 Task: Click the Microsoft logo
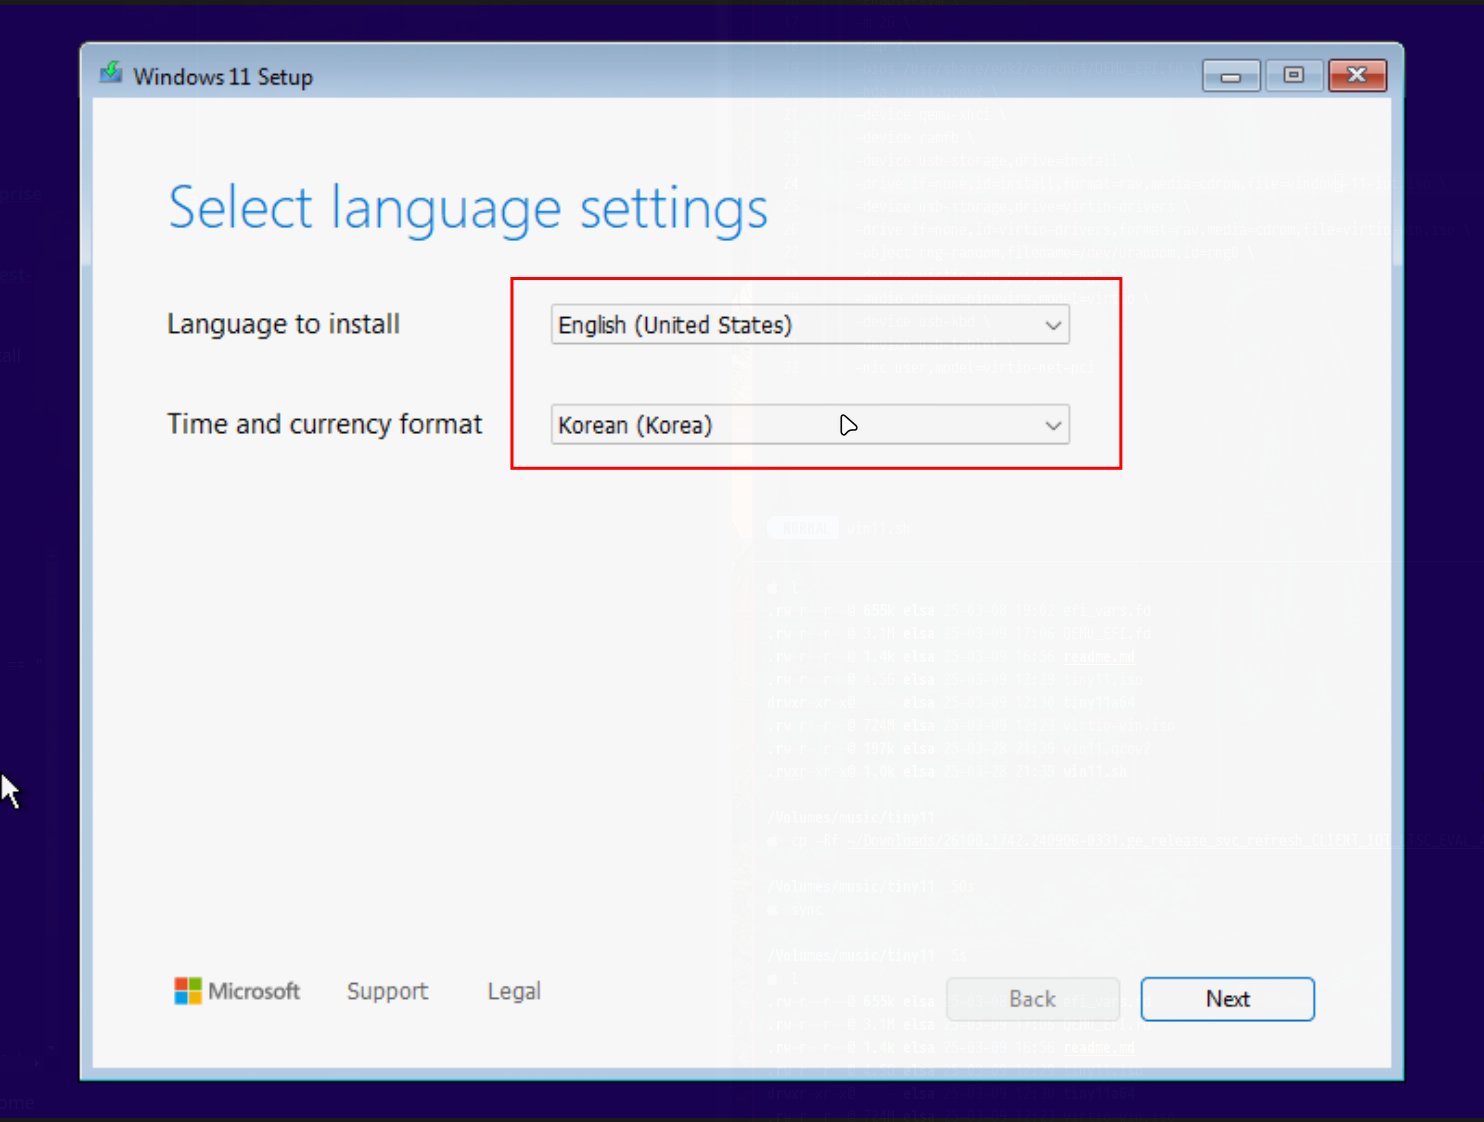click(237, 991)
